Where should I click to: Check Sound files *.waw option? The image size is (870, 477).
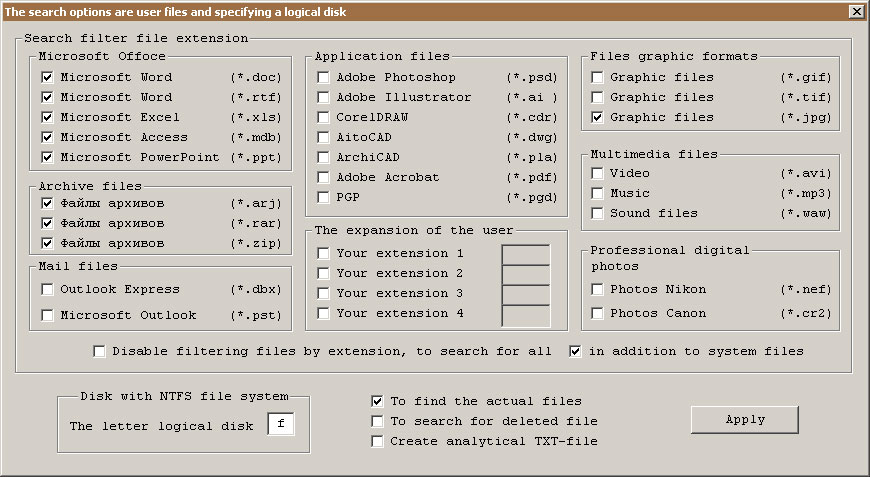tap(597, 213)
